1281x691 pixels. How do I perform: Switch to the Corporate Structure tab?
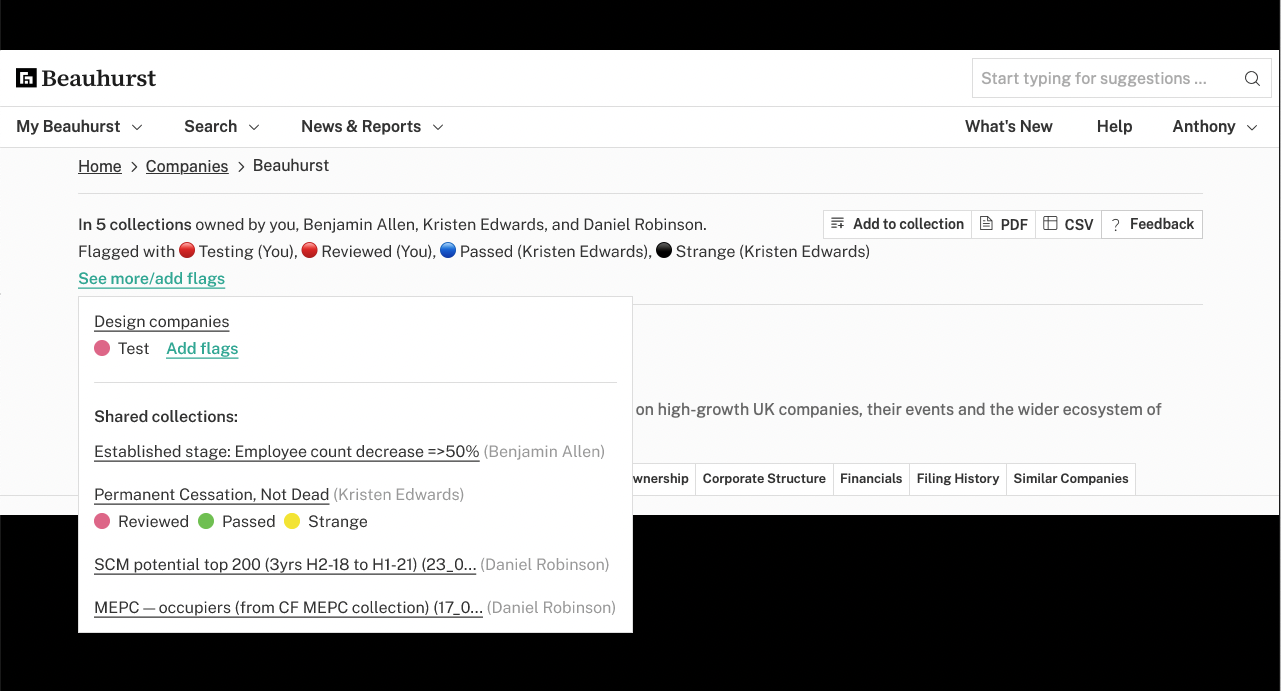click(x=764, y=478)
